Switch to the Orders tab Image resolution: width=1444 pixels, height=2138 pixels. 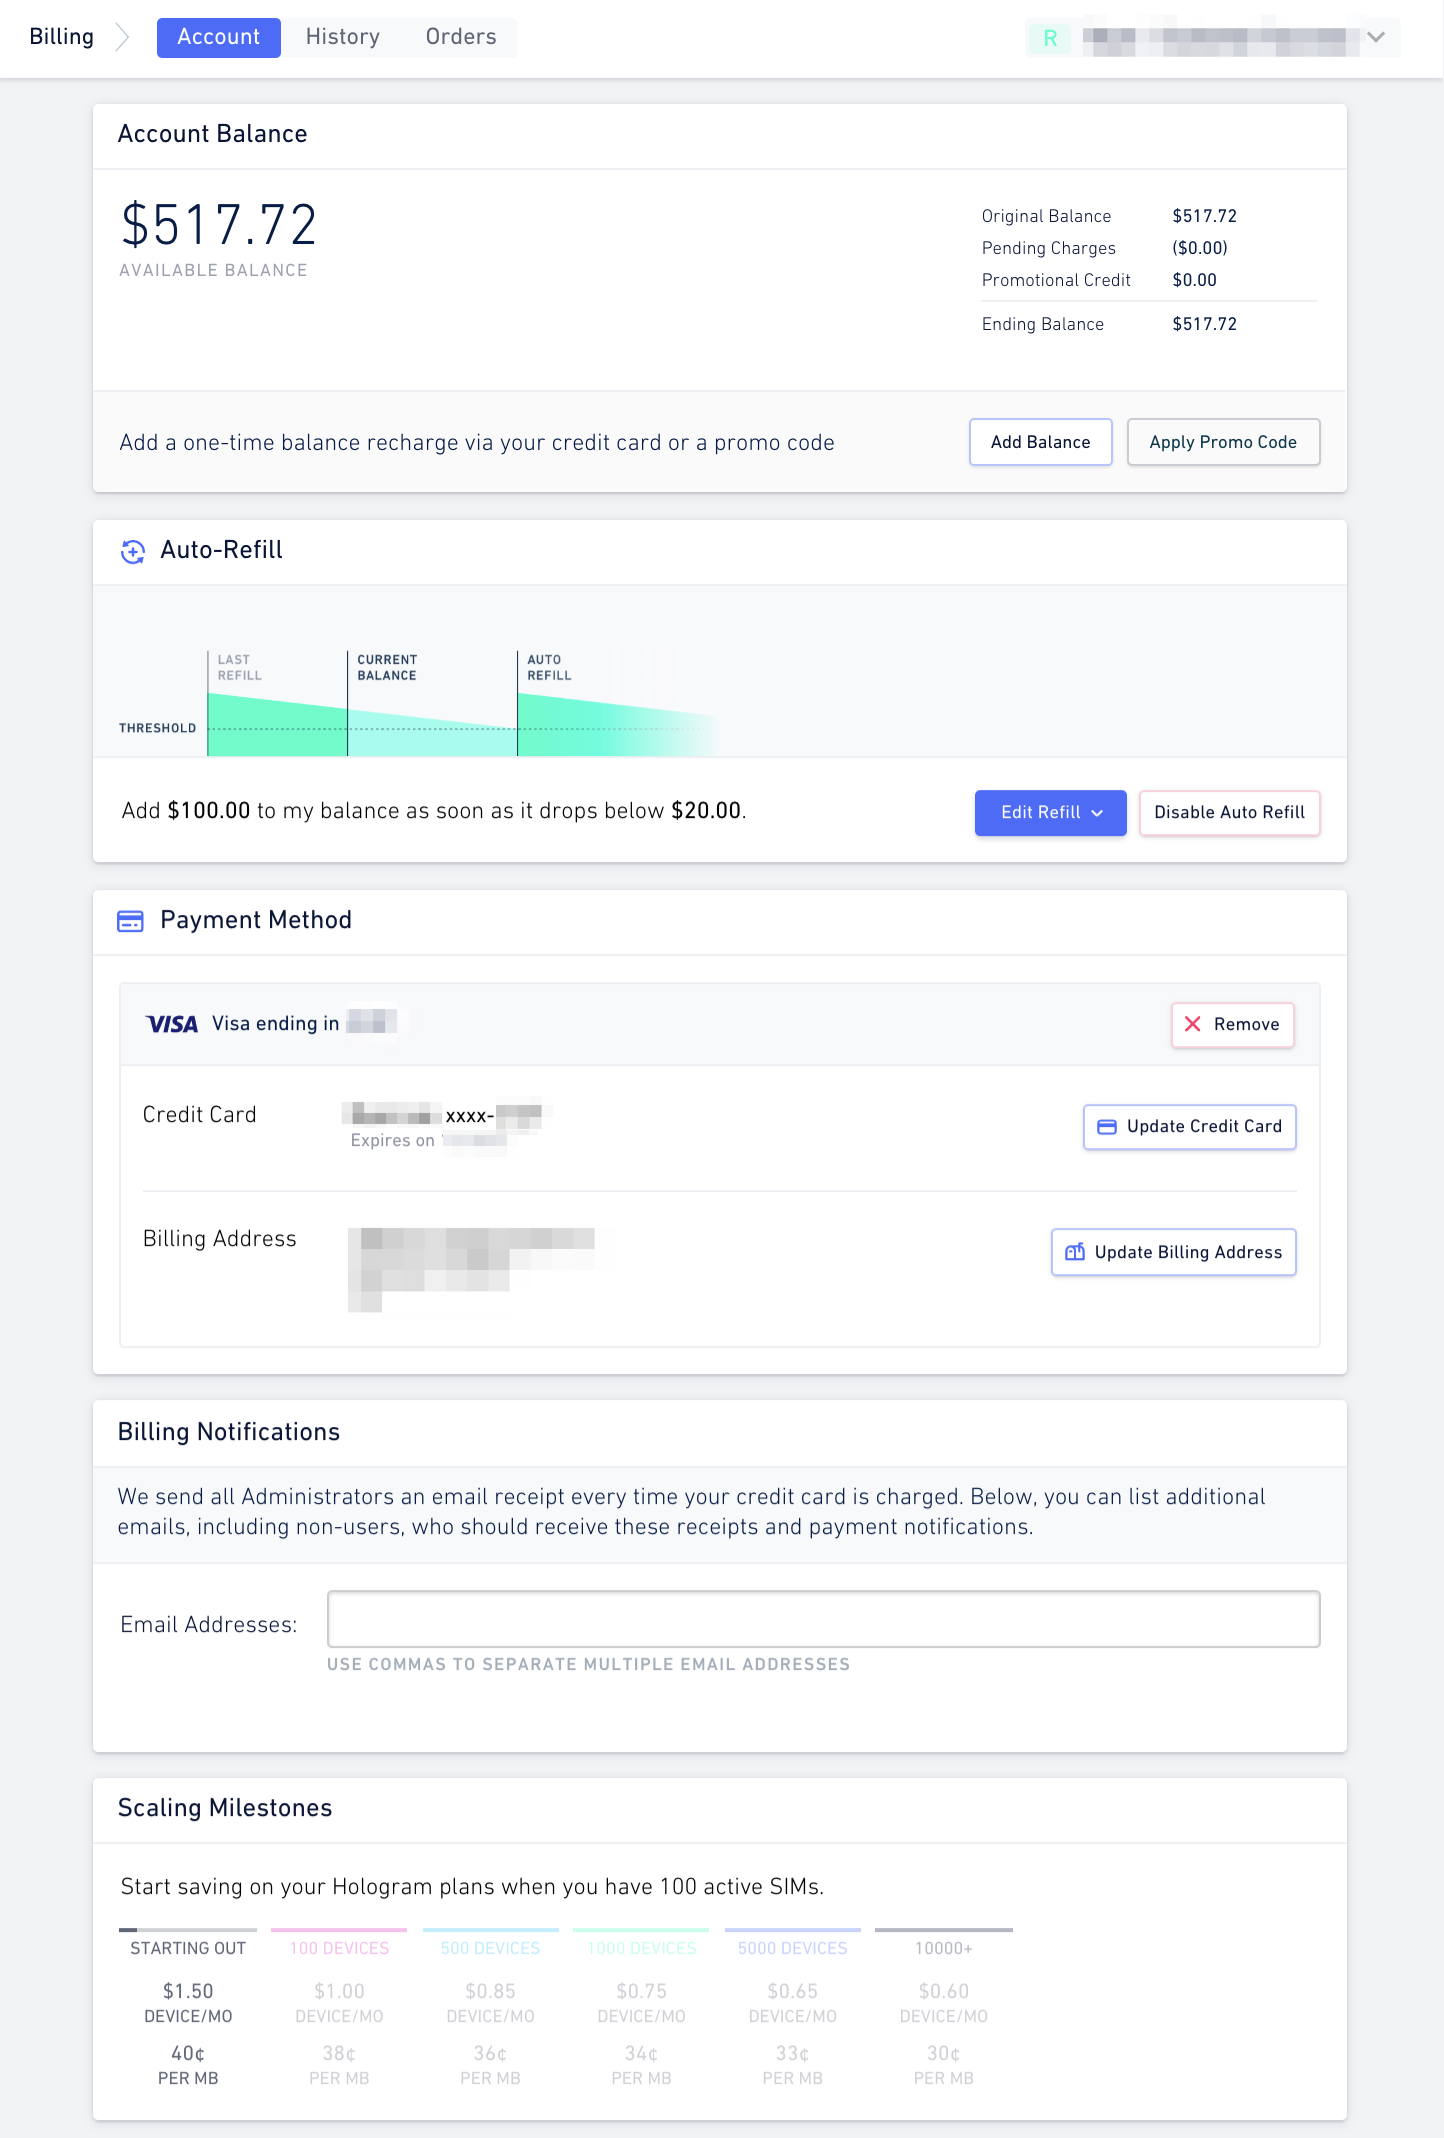[x=461, y=37]
